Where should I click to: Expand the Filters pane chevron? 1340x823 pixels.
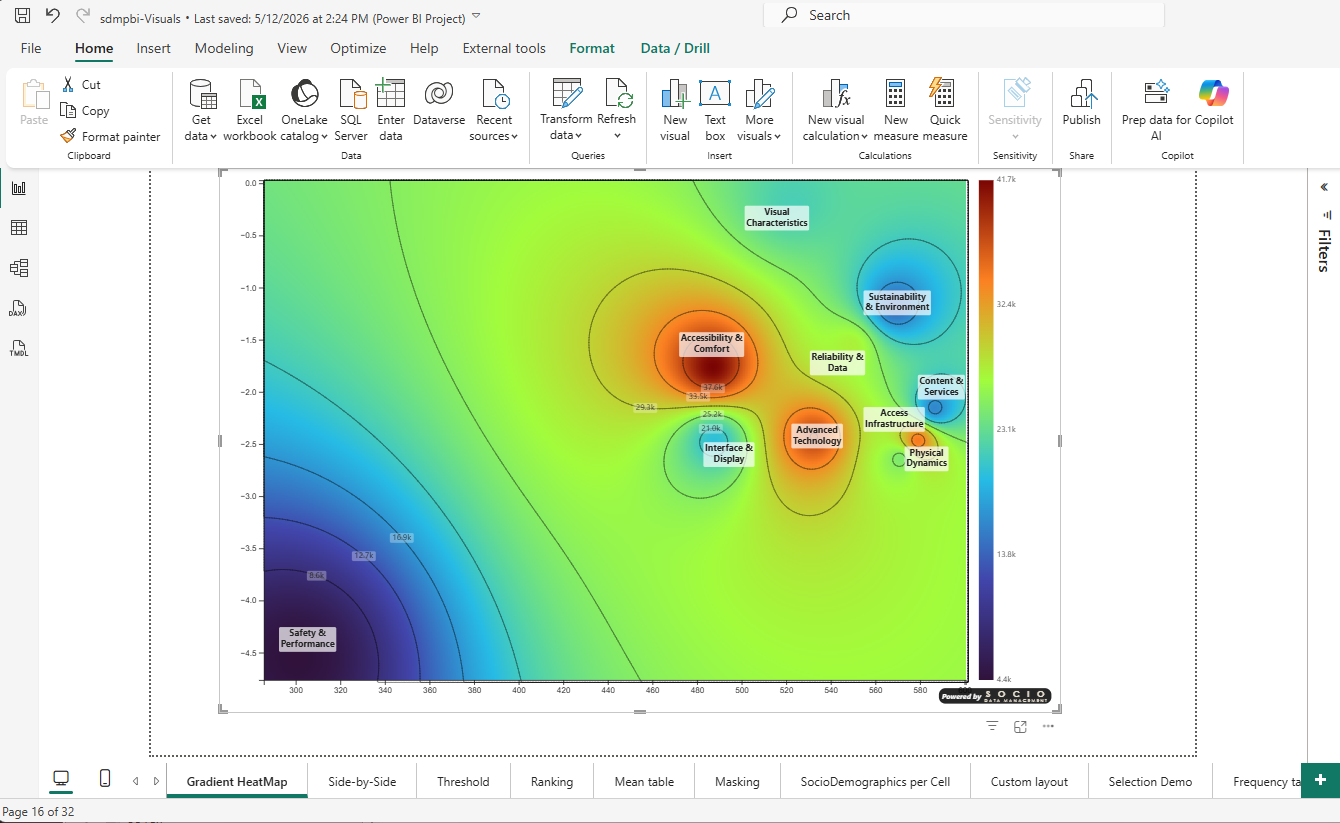tap(1324, 187)
